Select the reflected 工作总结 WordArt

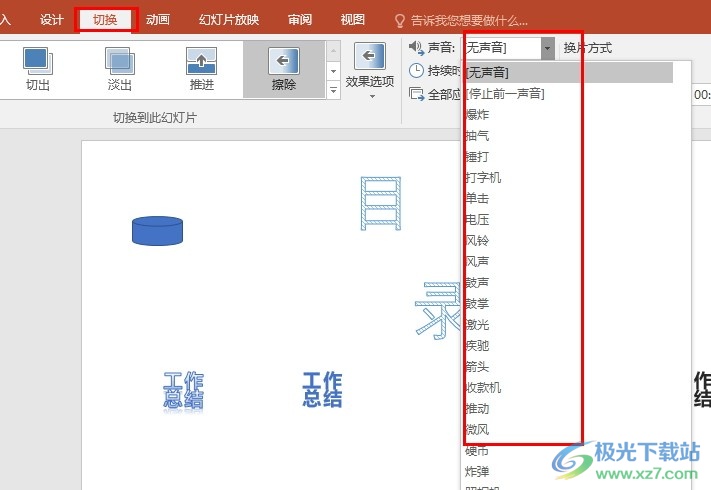184,391
